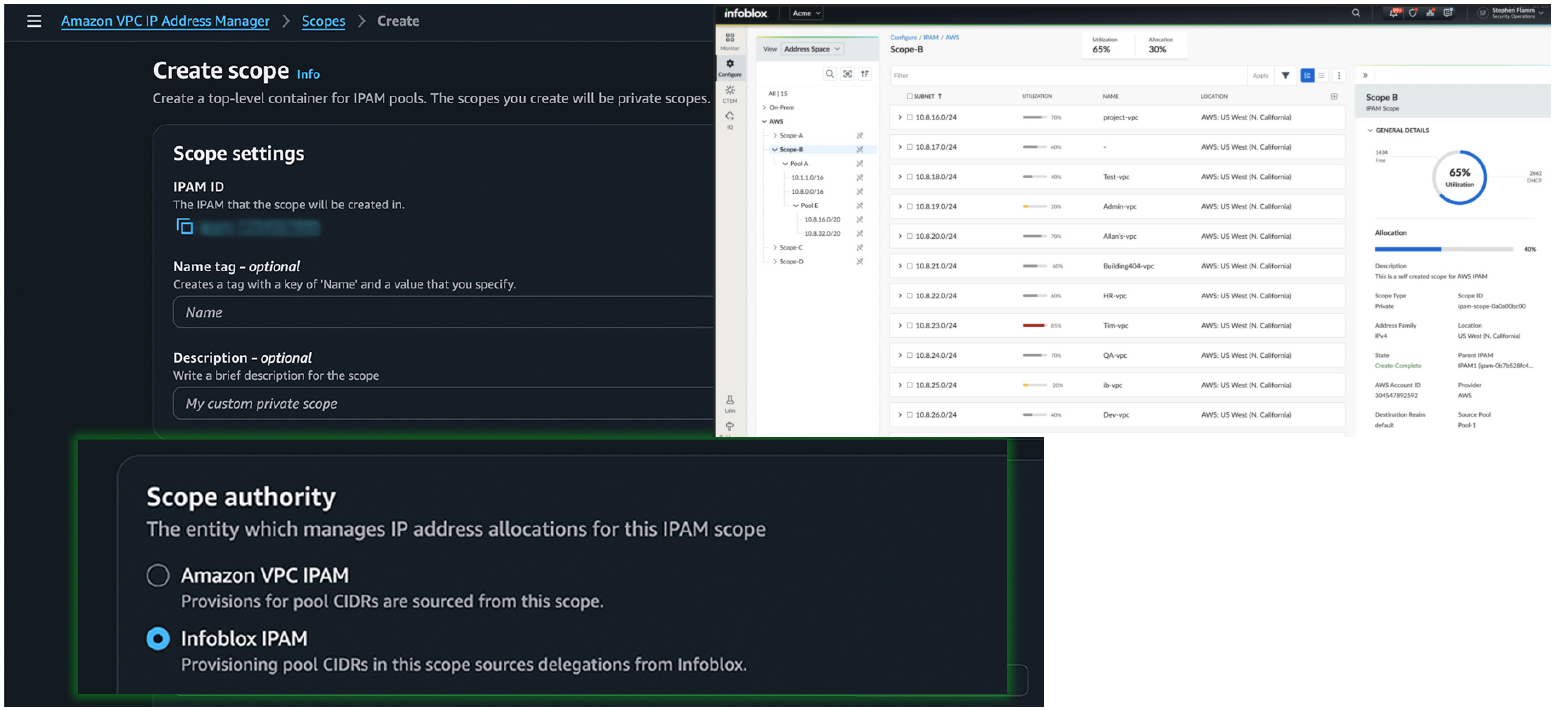Collapse the Pool E tree node
Screen dimensions: 1557x710
click(796, 205)
